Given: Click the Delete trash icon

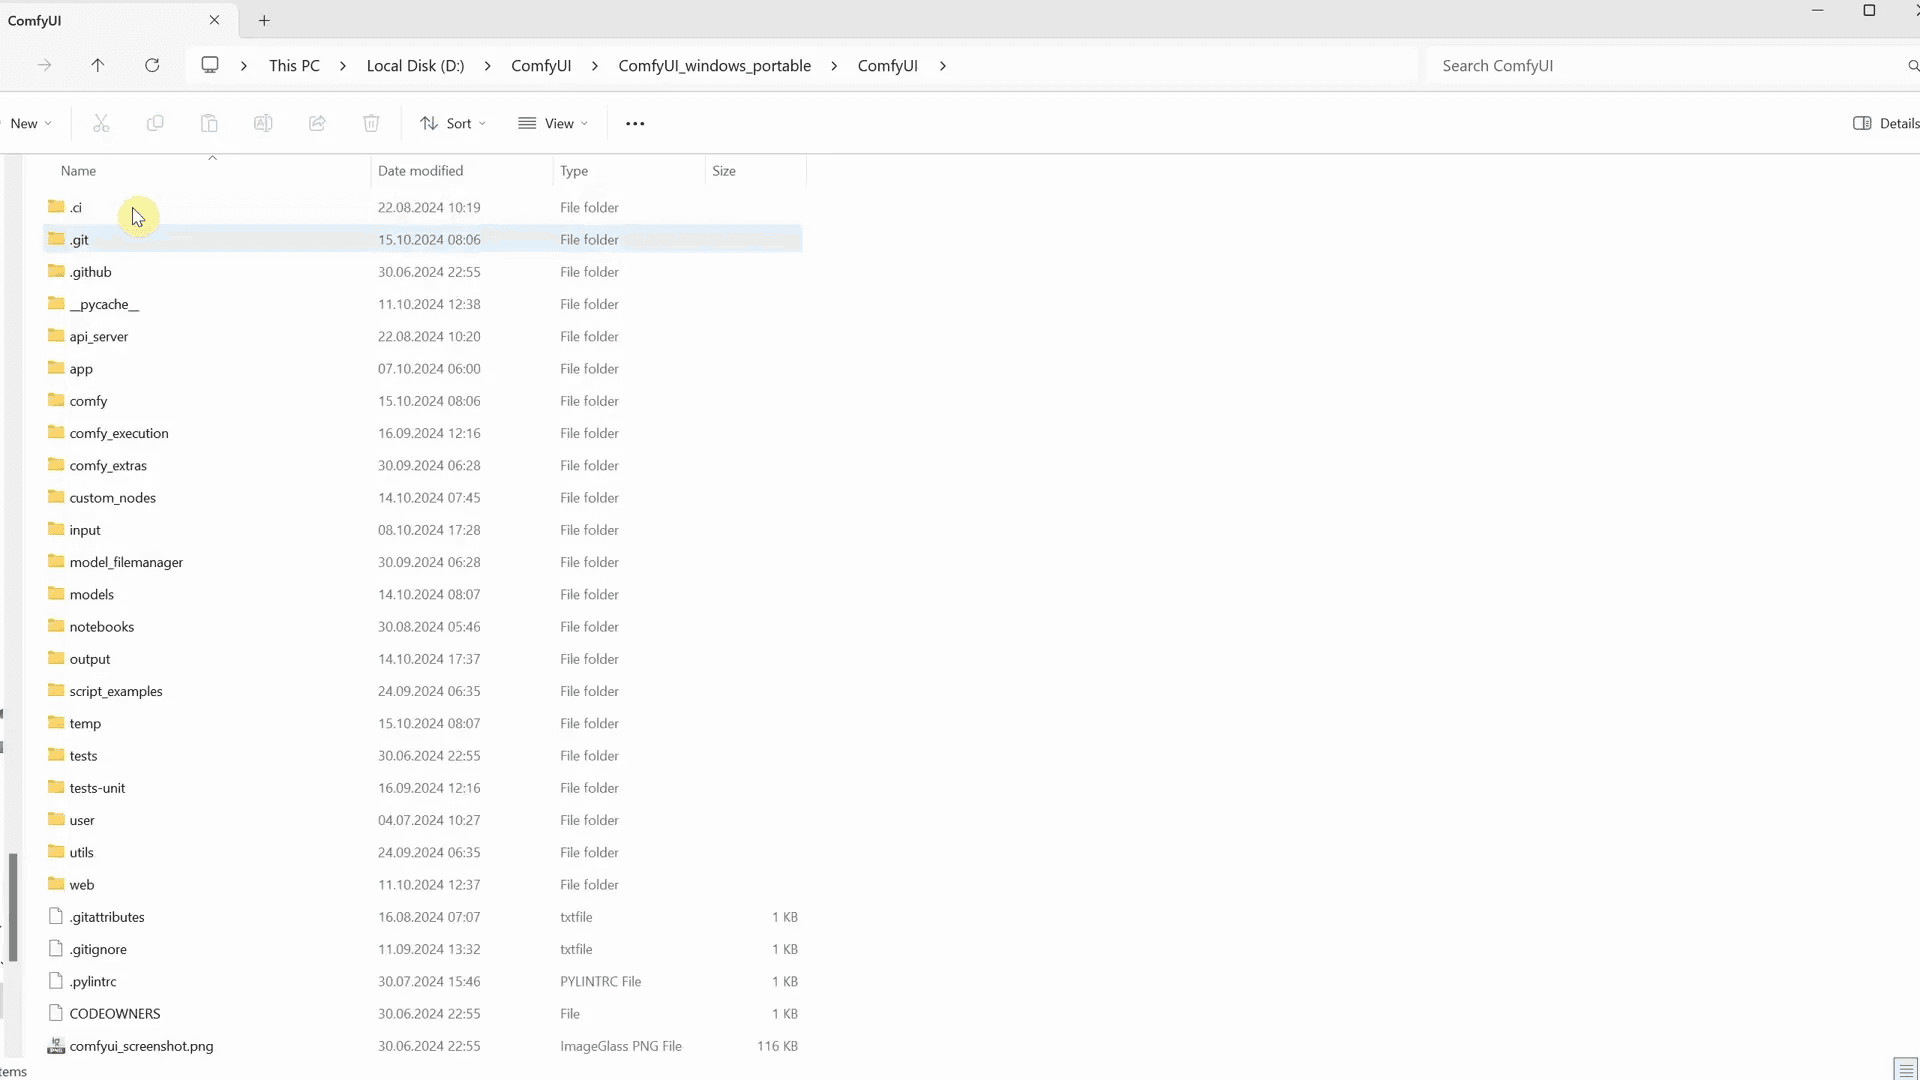Looking at the screenshot, I should pyautogui.click(x=371, y=123).
